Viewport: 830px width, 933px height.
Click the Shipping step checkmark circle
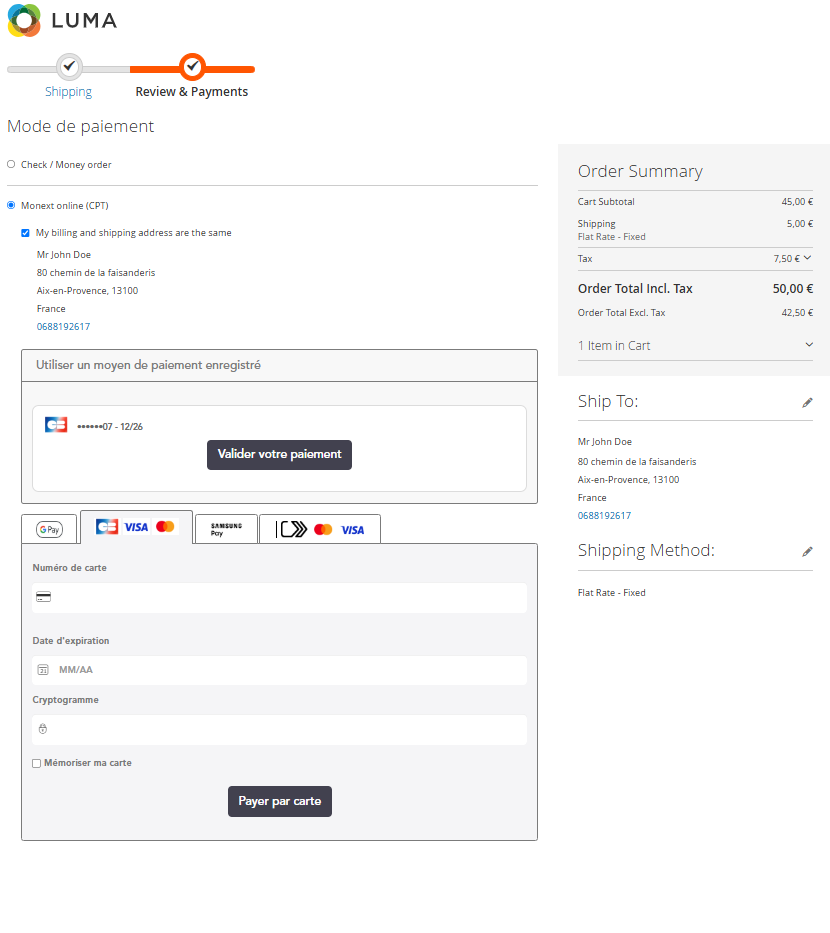pos(68,66)
